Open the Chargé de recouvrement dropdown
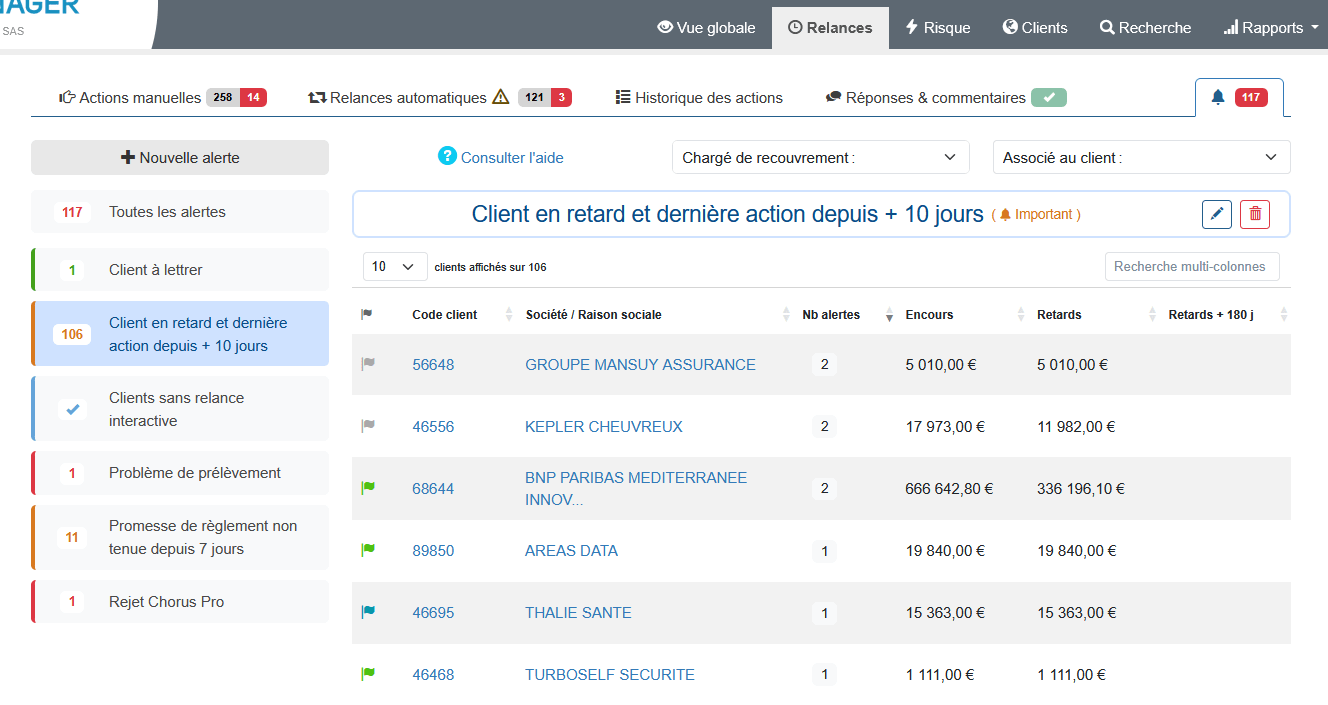 click(820, 157)
